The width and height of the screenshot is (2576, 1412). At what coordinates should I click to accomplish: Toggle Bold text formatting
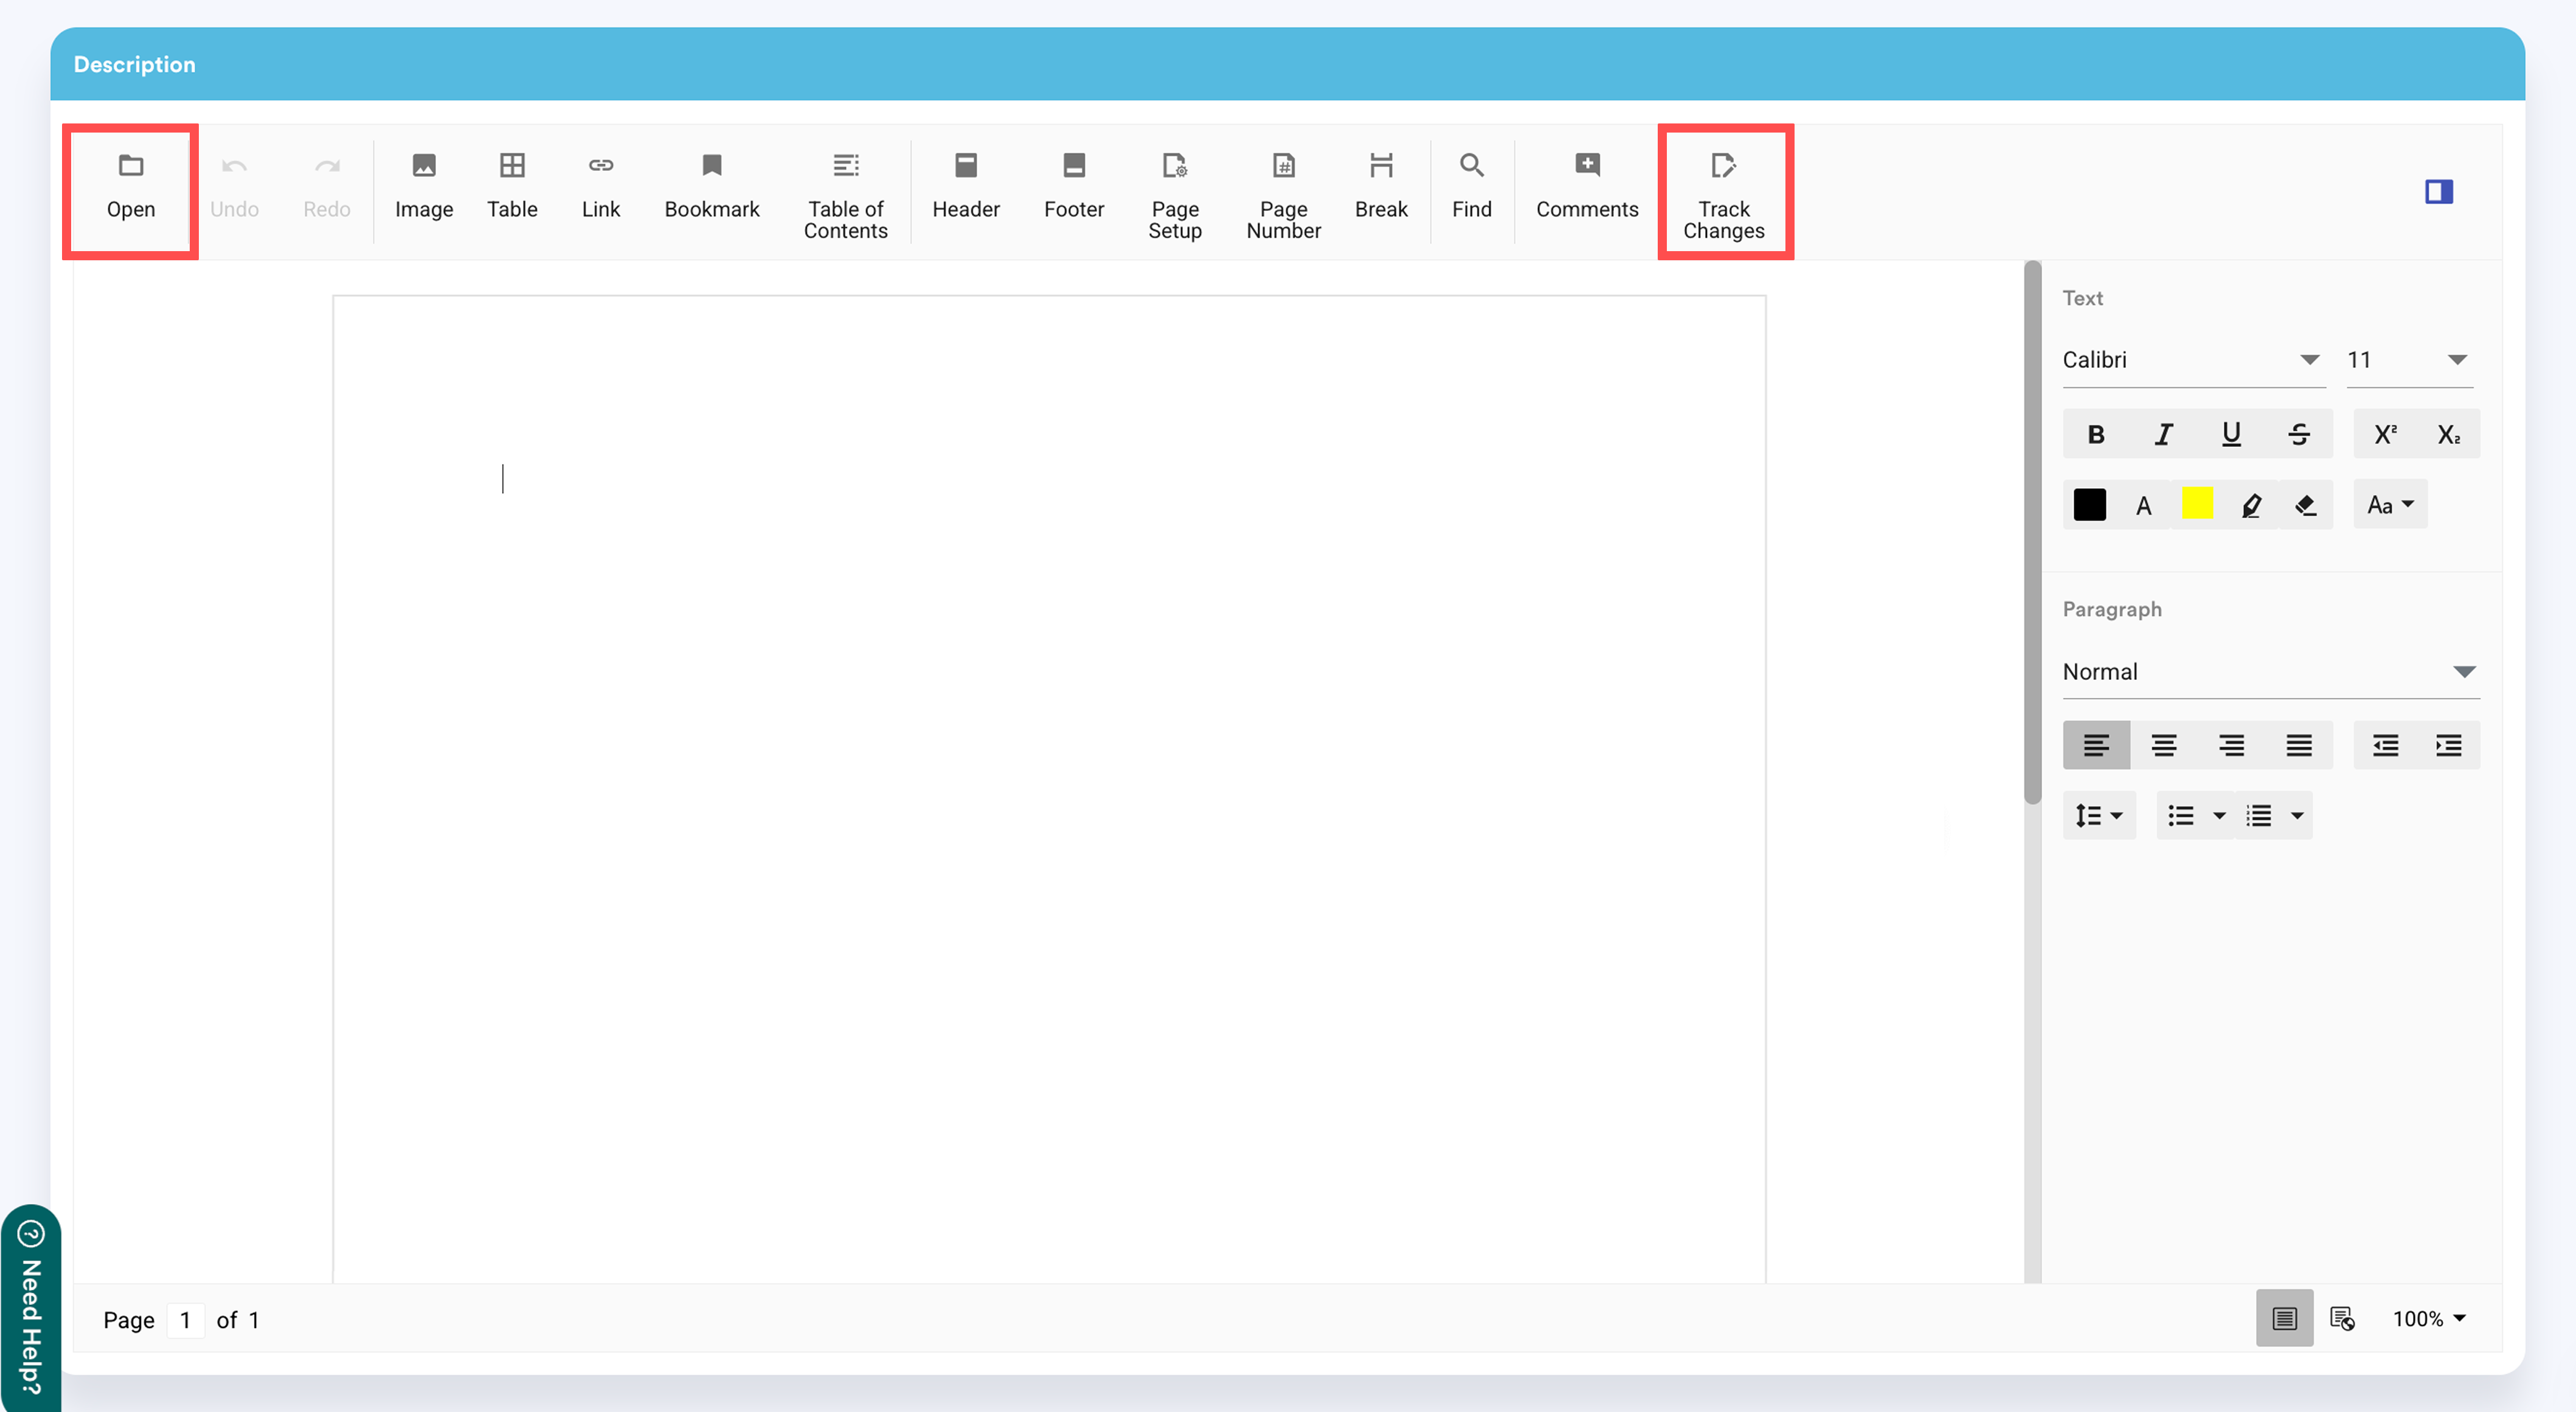(x=2096, y=434)
